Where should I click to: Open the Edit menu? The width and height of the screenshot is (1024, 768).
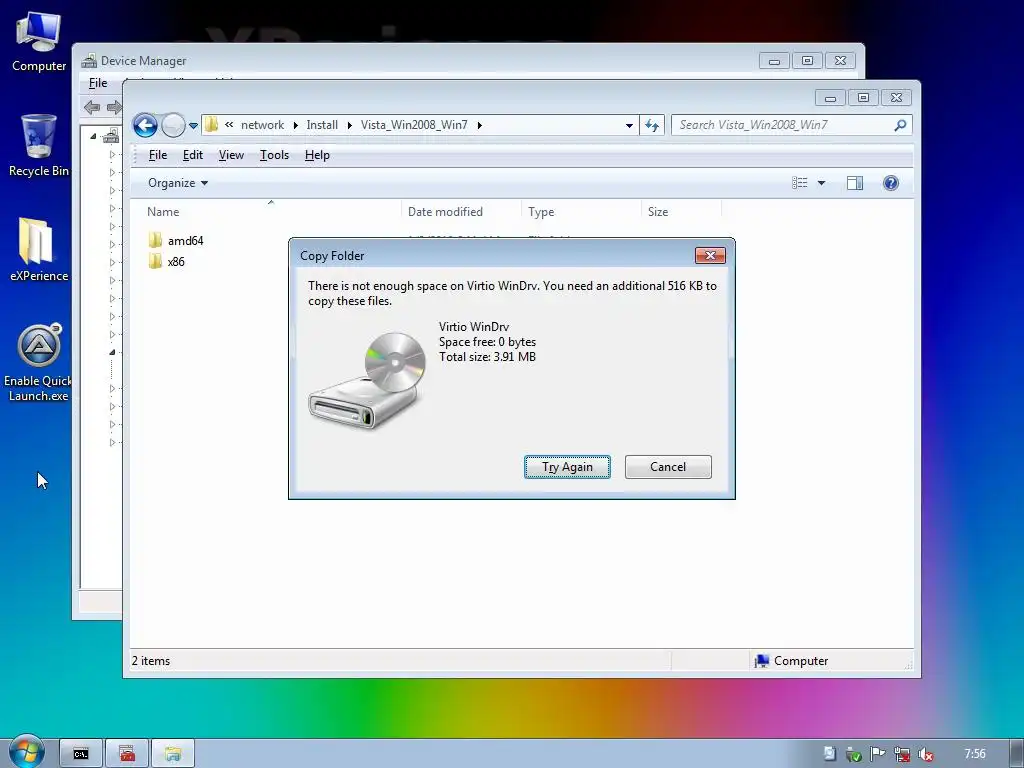(x=193, y=155)
